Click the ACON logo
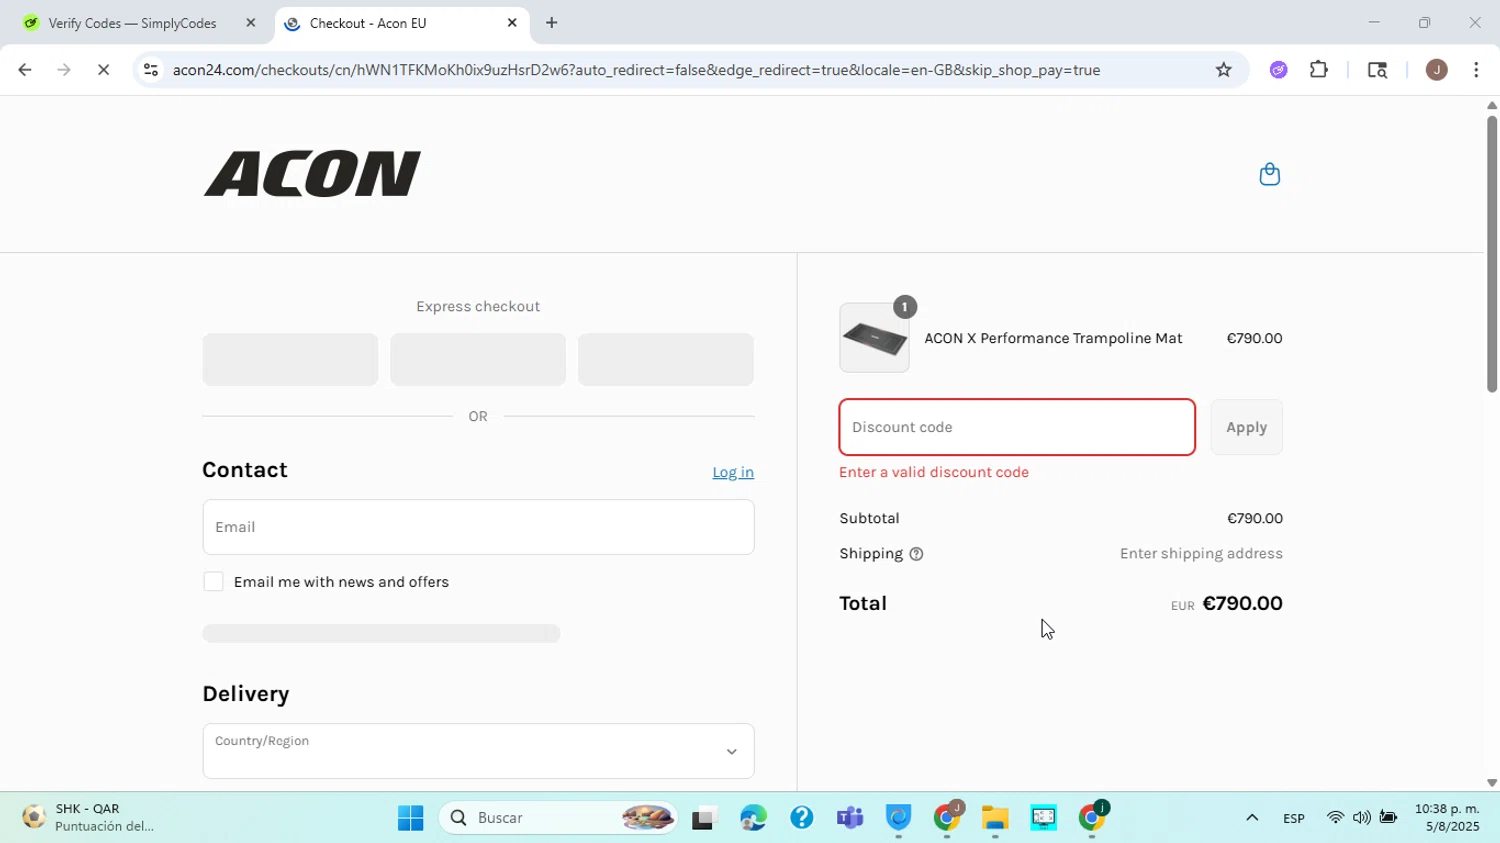The width and height of the screenshot is (1500, 843). pos(312,174)
